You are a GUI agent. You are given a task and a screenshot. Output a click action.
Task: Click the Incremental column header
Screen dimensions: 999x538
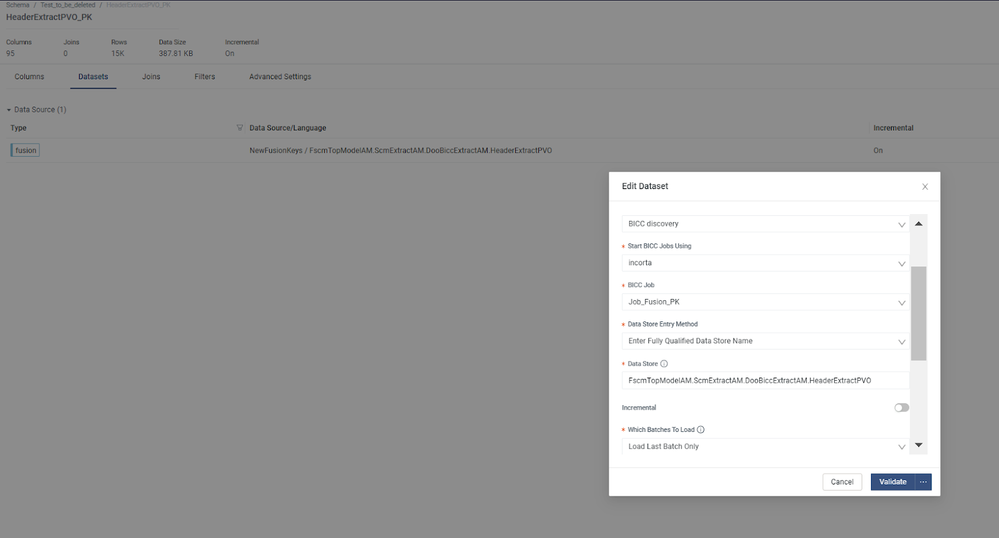click(x=893, y=128)
